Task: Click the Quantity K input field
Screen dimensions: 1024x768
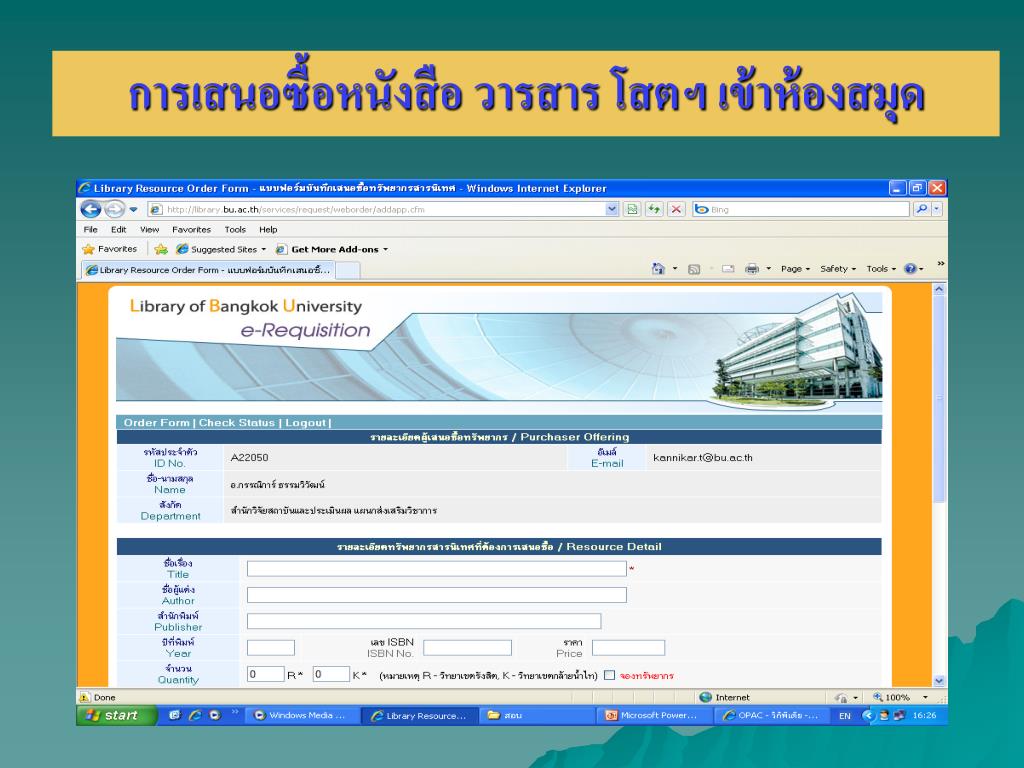Action: 331,675
